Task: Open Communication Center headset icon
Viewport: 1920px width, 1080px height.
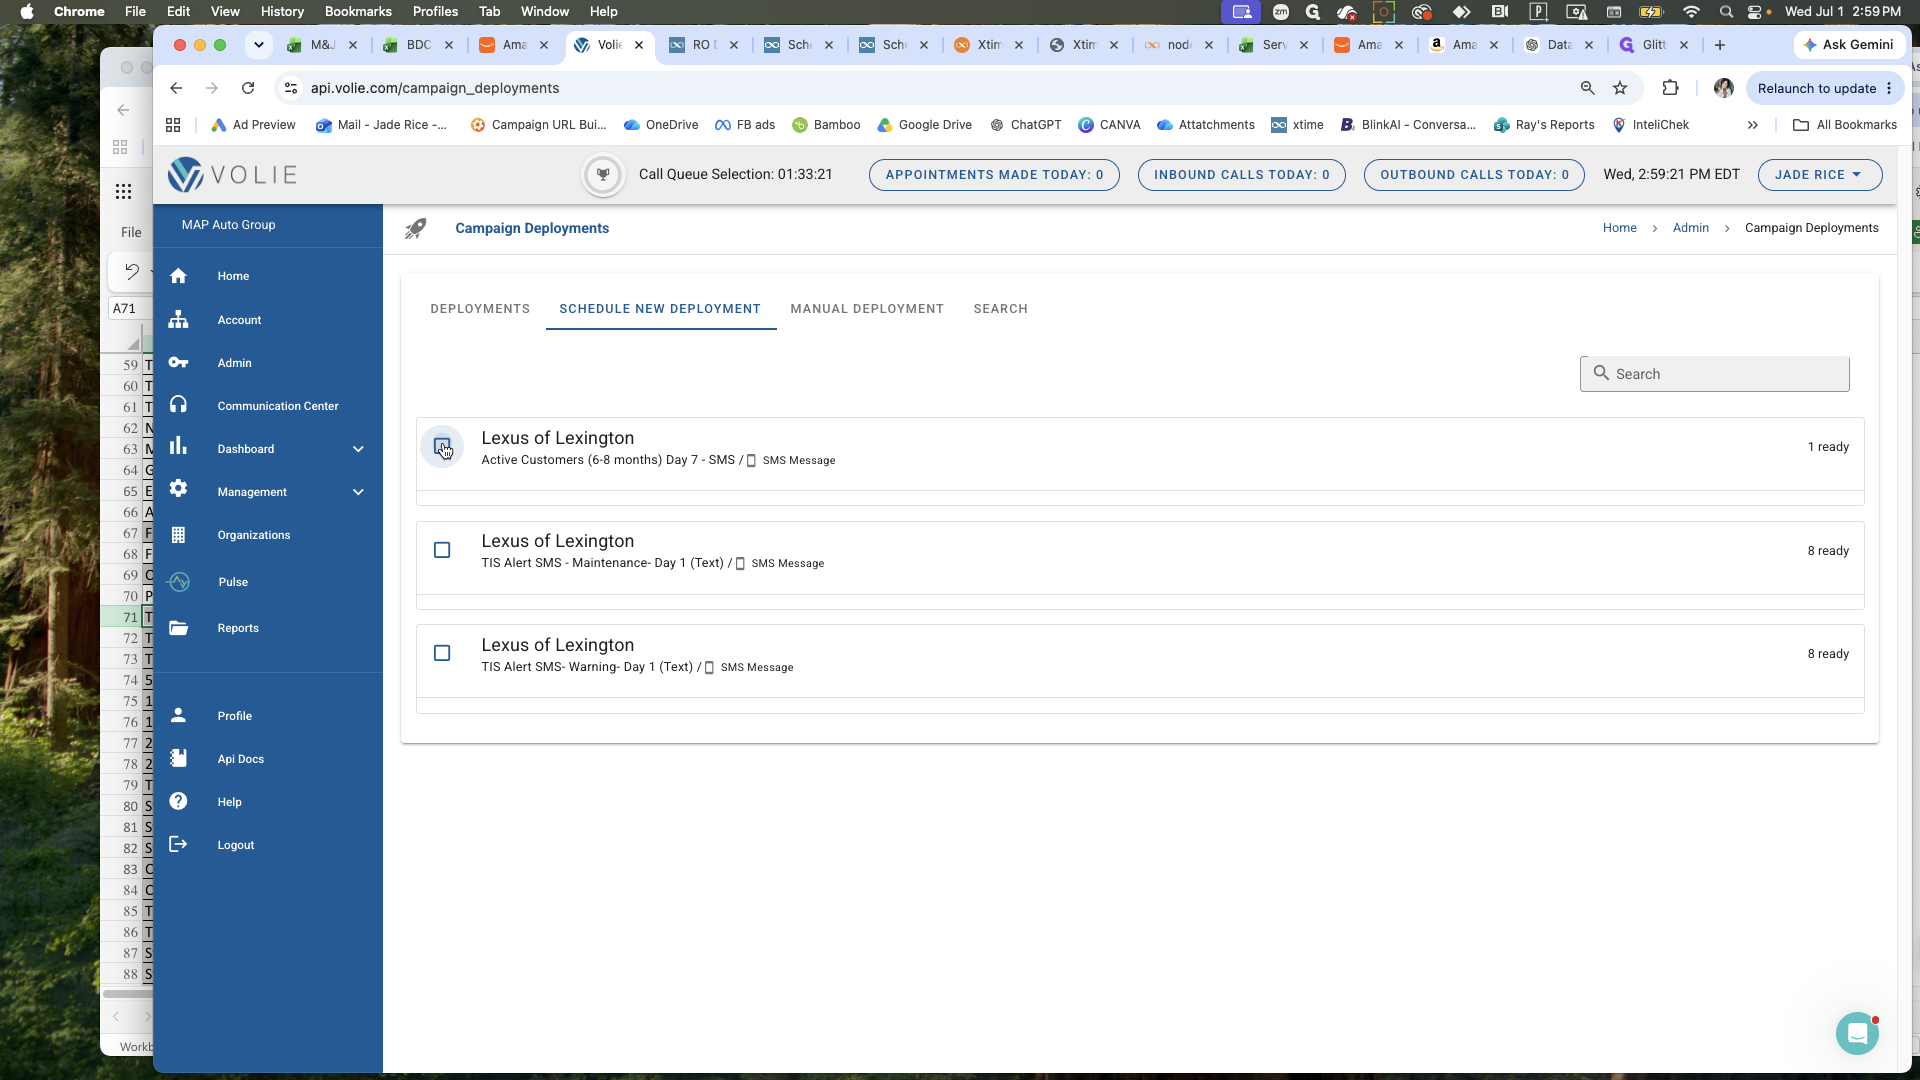Action: tap(178, 405)
